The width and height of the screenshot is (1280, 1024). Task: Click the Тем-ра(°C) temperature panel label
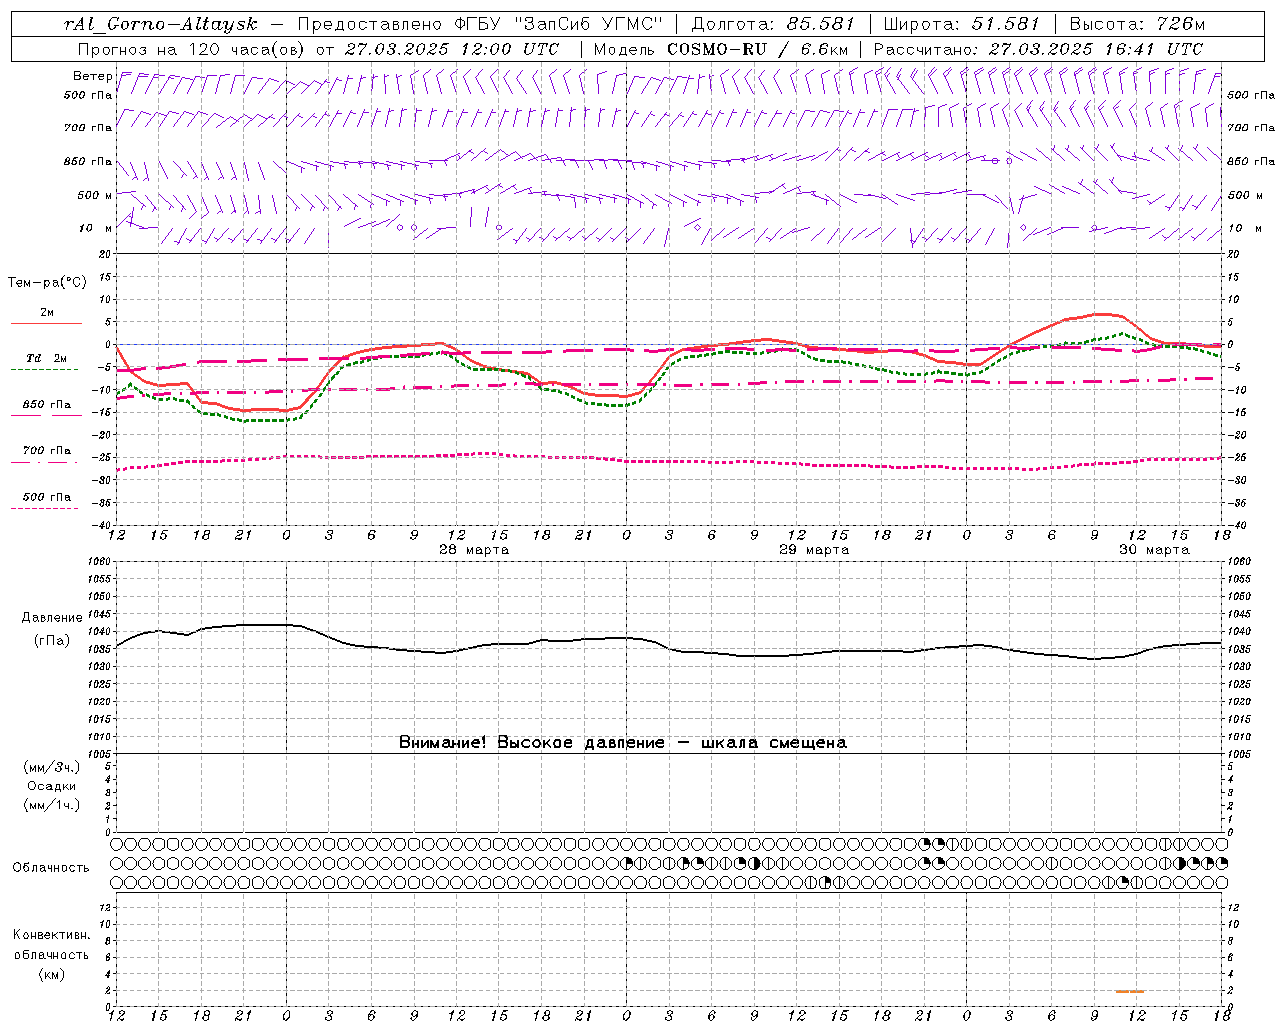click(x=47, y=283)
